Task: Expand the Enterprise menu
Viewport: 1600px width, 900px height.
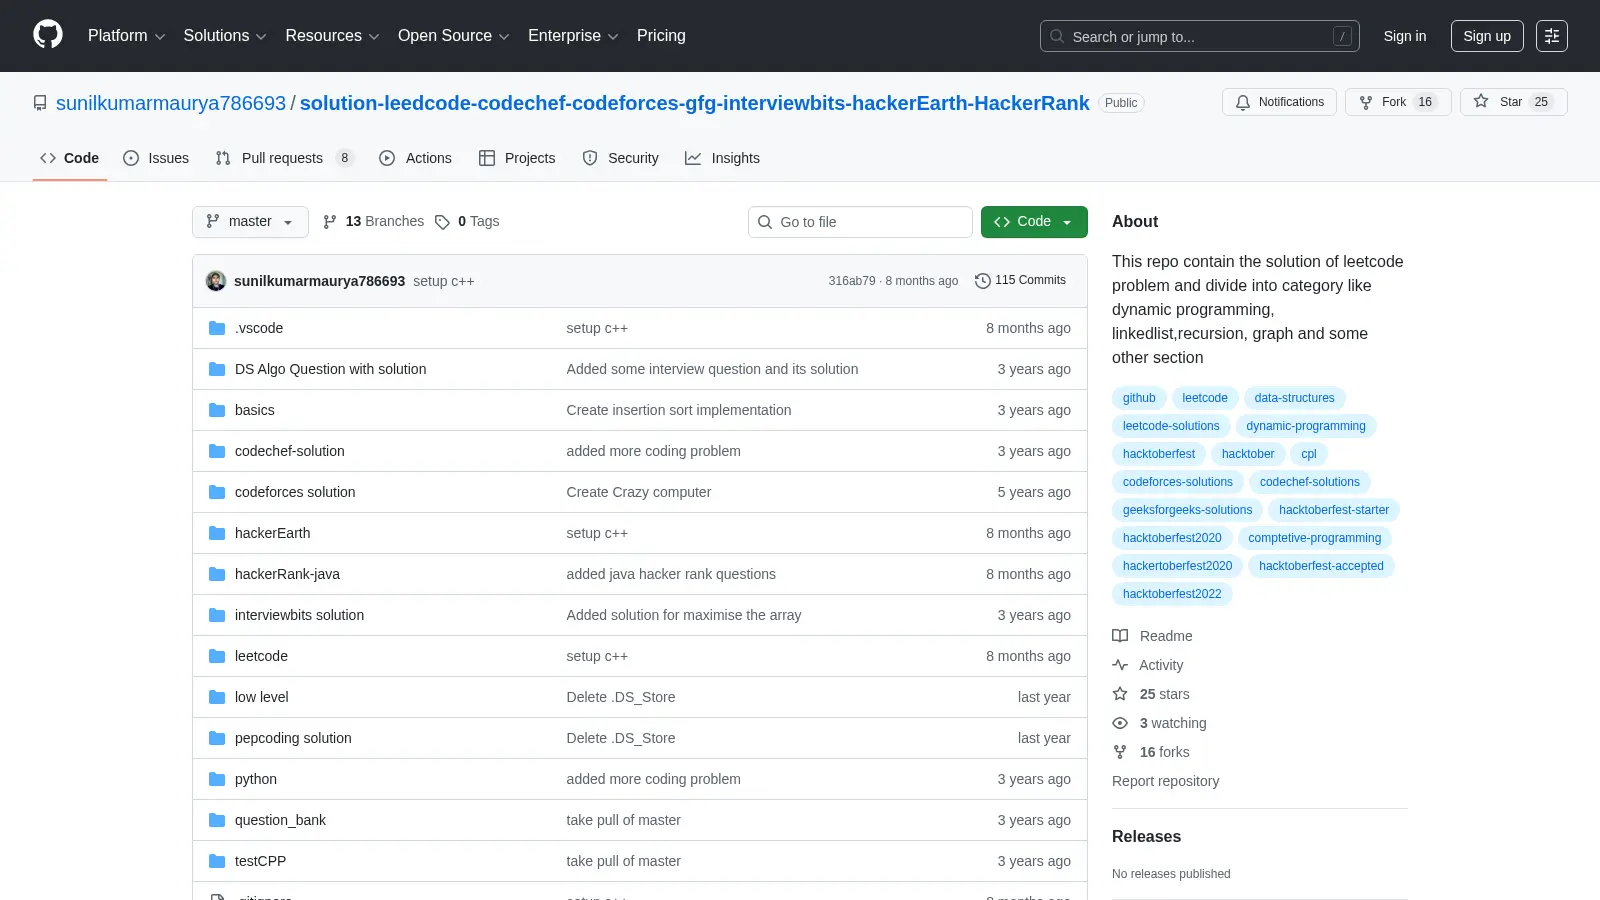Action: [x=573, y=36]
